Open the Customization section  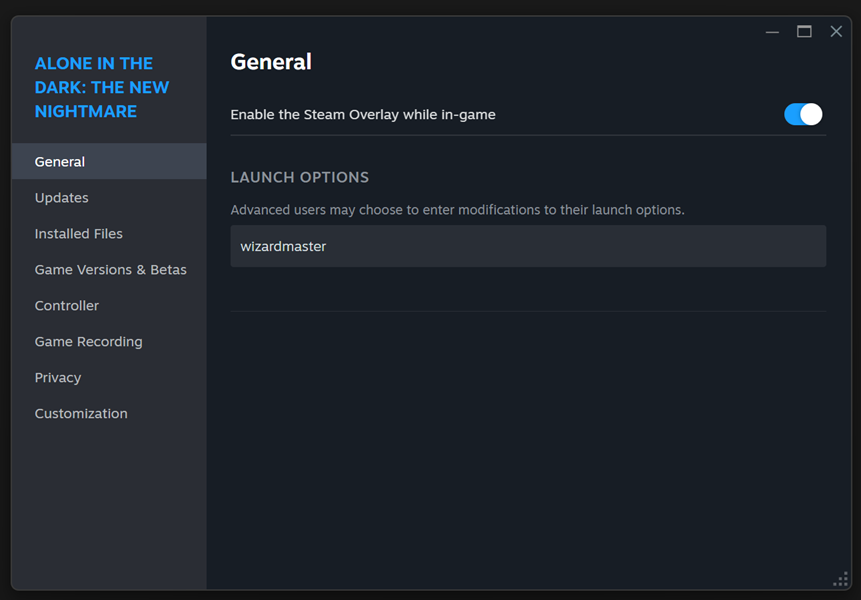pos(81,414)
